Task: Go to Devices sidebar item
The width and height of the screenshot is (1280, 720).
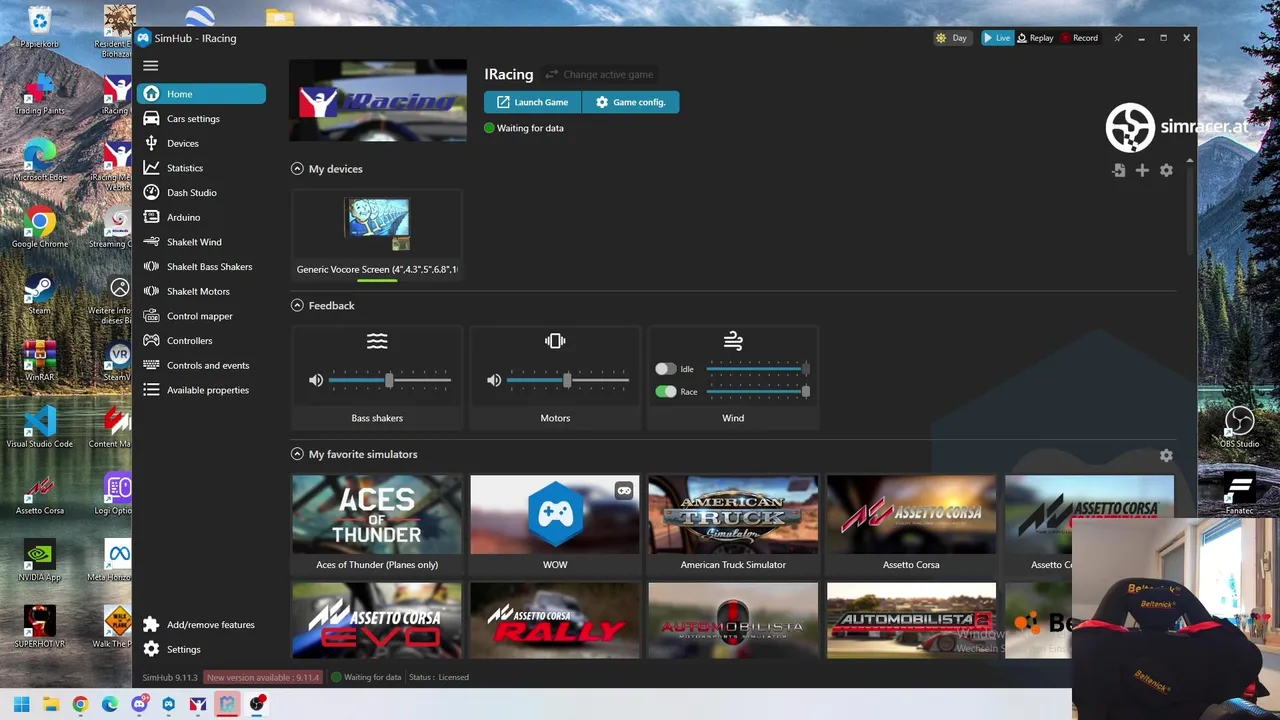Action: click(202, 143)
